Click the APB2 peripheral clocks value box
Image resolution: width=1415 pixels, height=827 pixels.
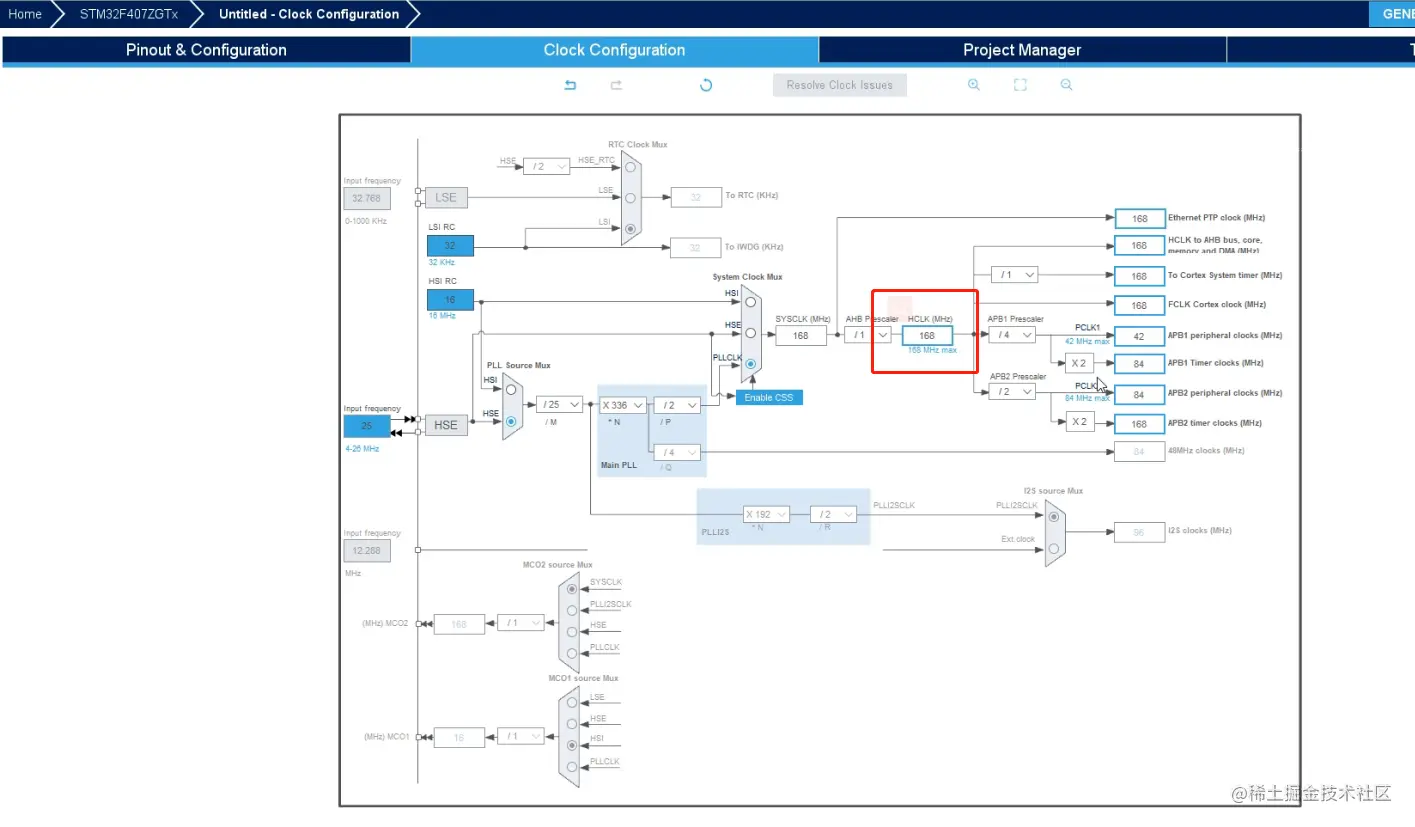point(1140,395)
